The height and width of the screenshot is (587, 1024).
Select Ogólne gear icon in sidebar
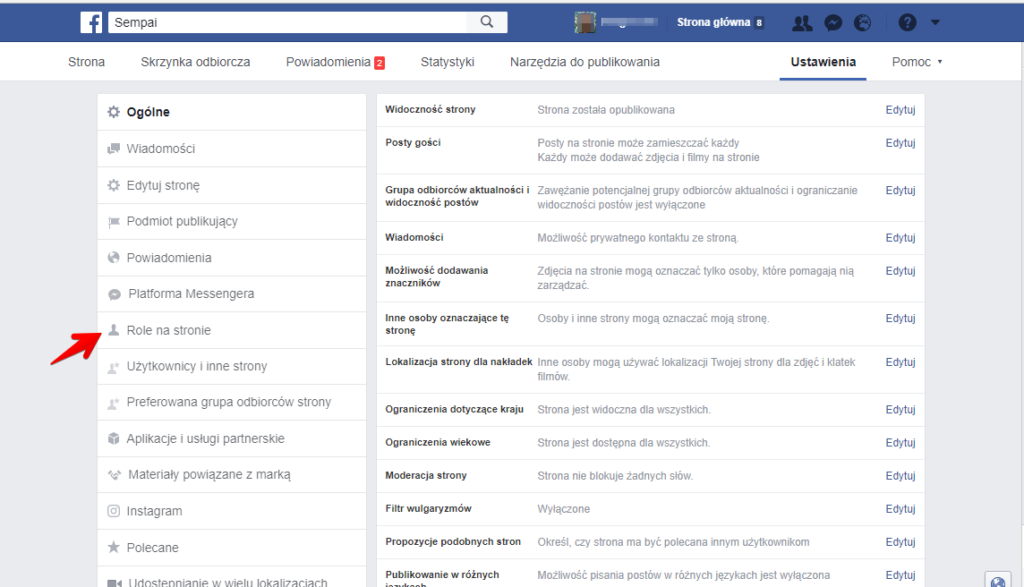114,112
